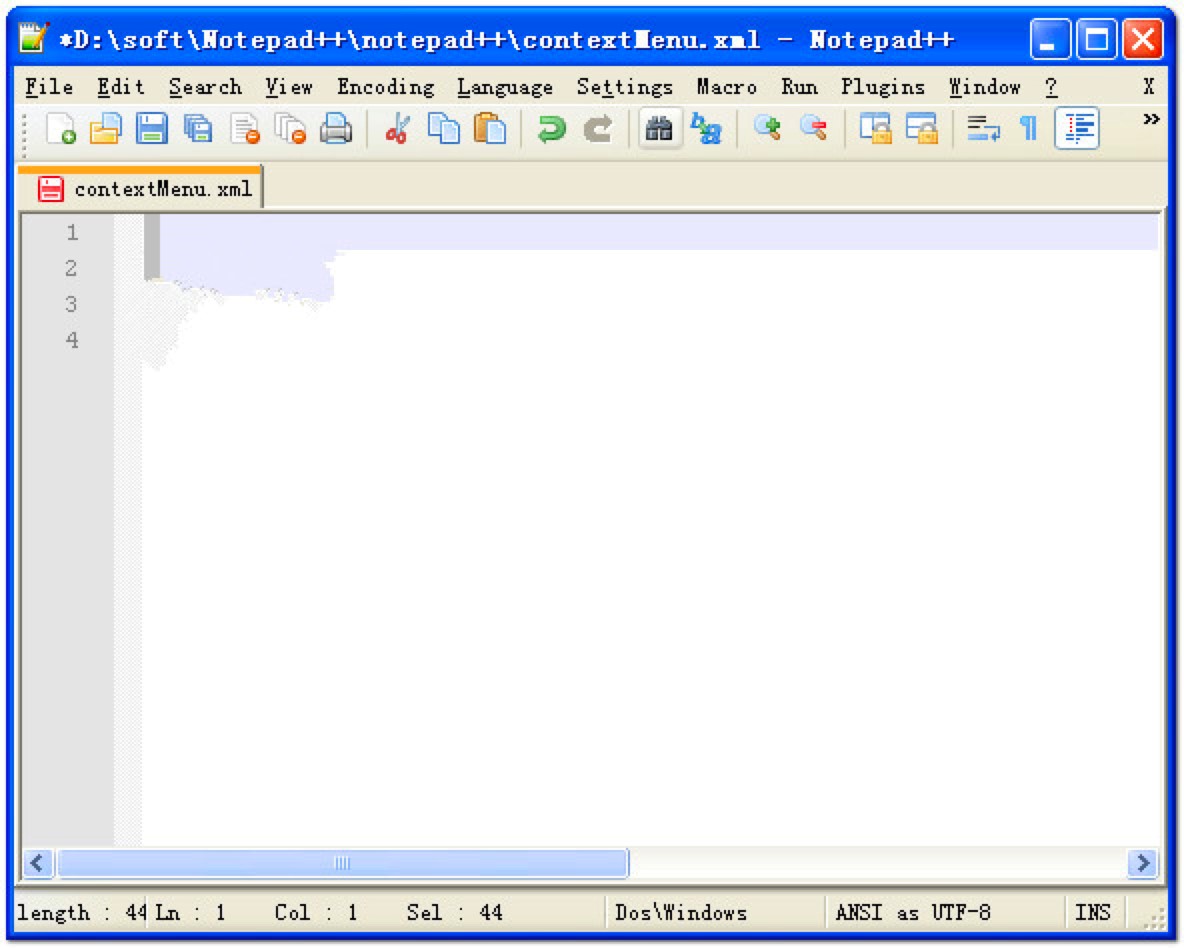The width and height of the screenshot is (1184, 948).
Task: Save the current file
Action: point(152,130)
